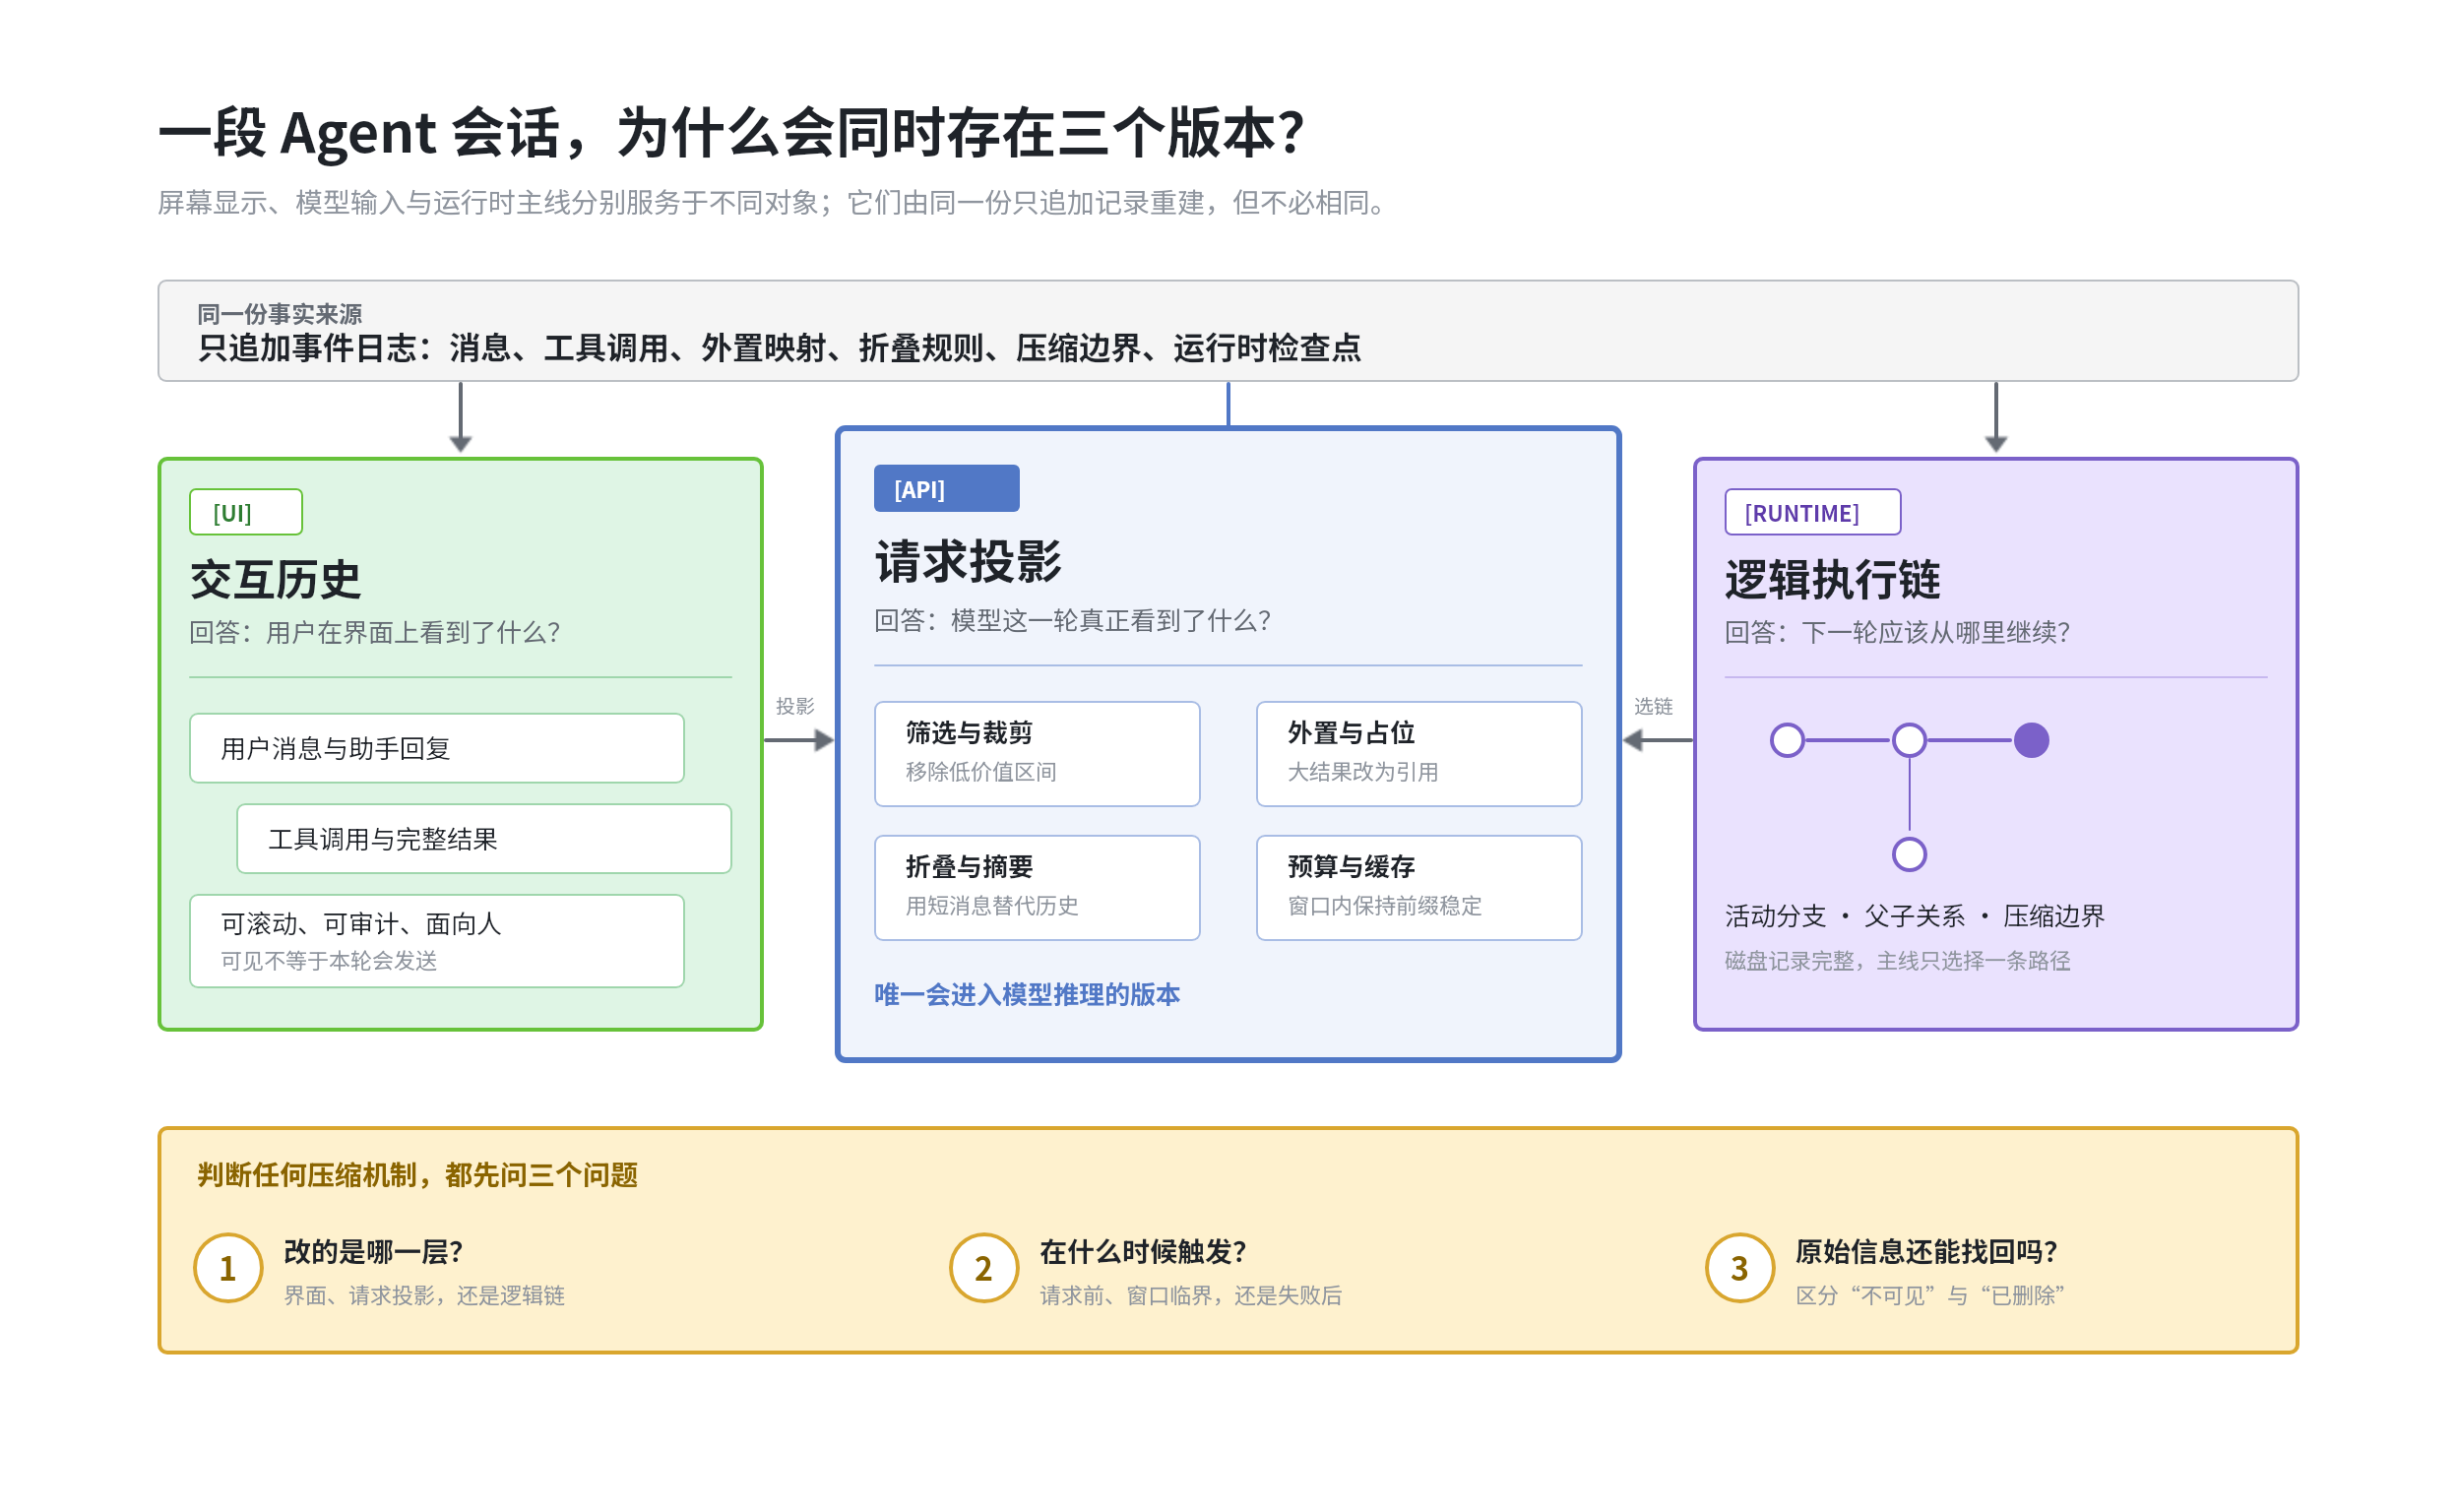The width and height of the screenshot is (2457, 1512).
Task: Click text 活动分支 · 父子关系 · 压缩边界
Action: coord(1915,915)
